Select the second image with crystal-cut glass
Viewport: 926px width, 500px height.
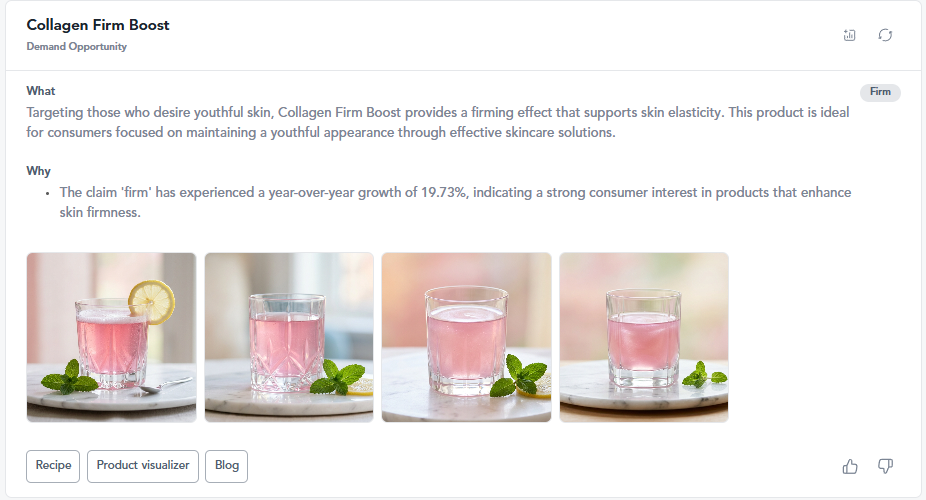pos(289,338)
